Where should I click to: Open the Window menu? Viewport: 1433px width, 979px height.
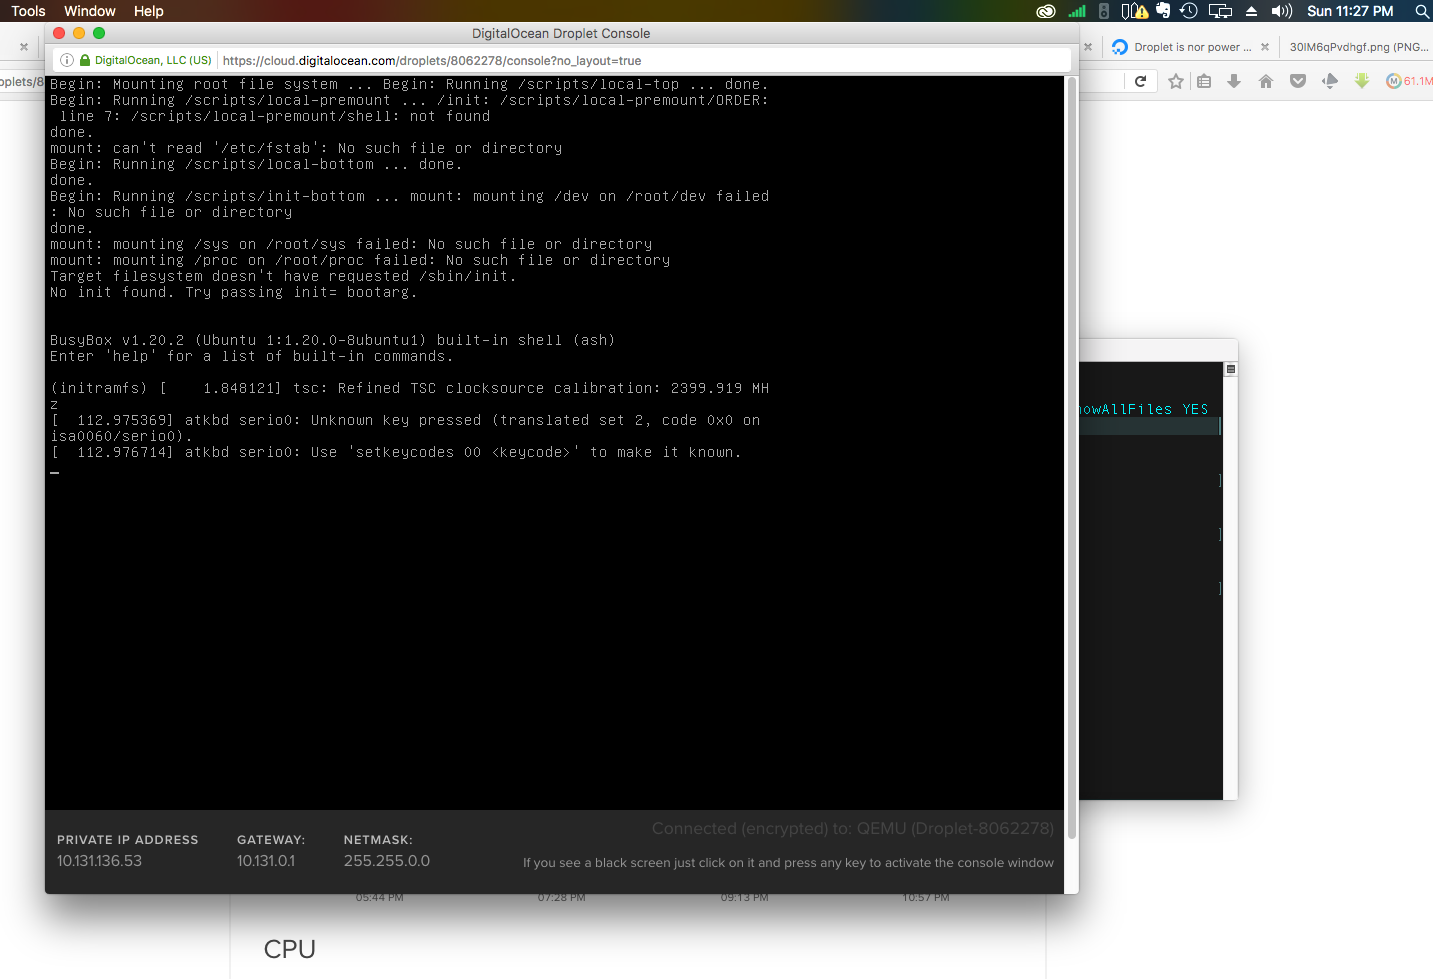[90, 11]
